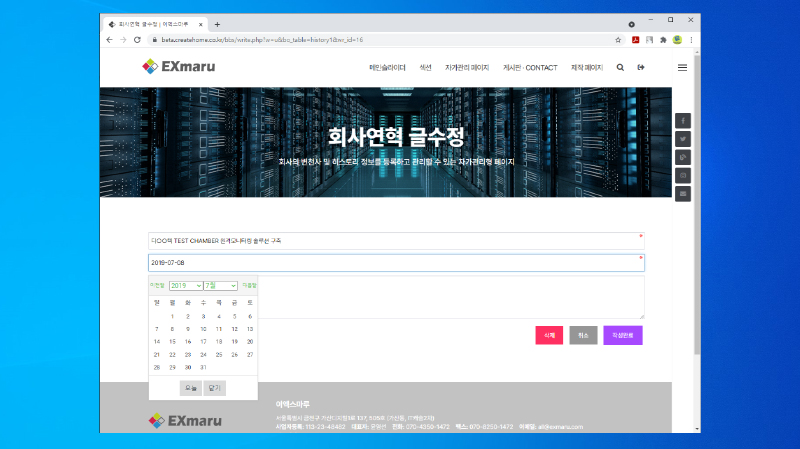Select day 10 in the calendar
Image resolution: width=800 pixels, height=449 pixels.
pos(203,330)
